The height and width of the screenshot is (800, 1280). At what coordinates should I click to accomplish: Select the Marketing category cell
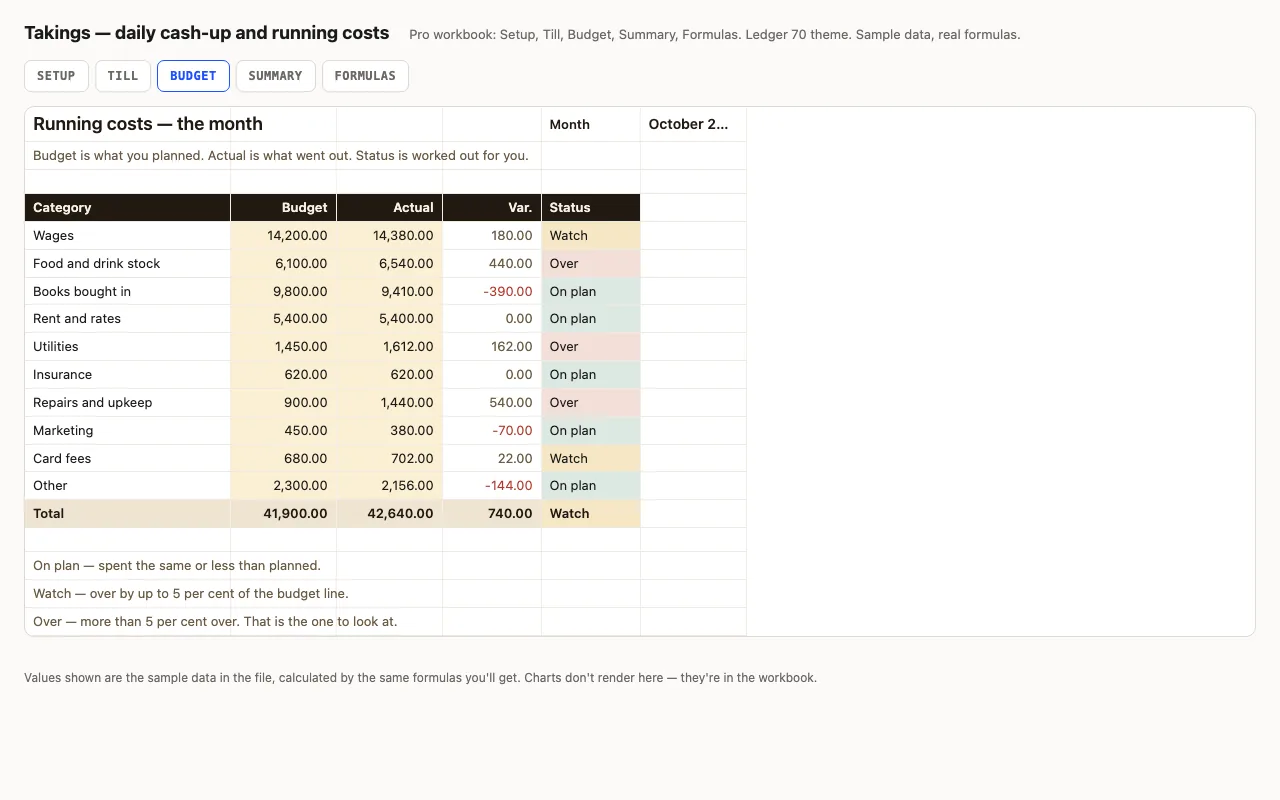pyautogui.click(x=128, y=431)
